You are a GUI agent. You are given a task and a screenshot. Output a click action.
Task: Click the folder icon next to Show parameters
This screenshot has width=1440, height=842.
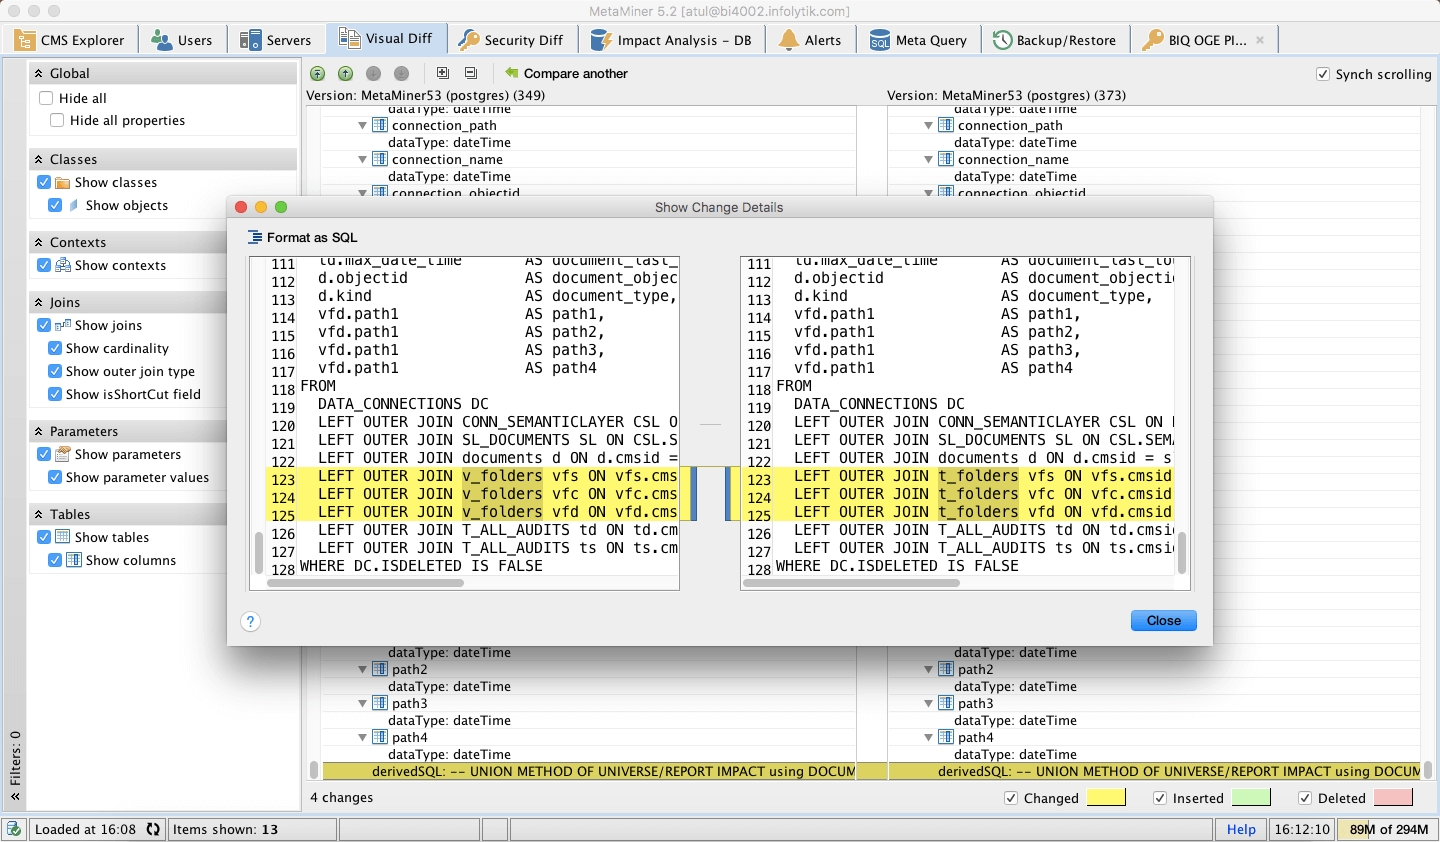[63, 454]
